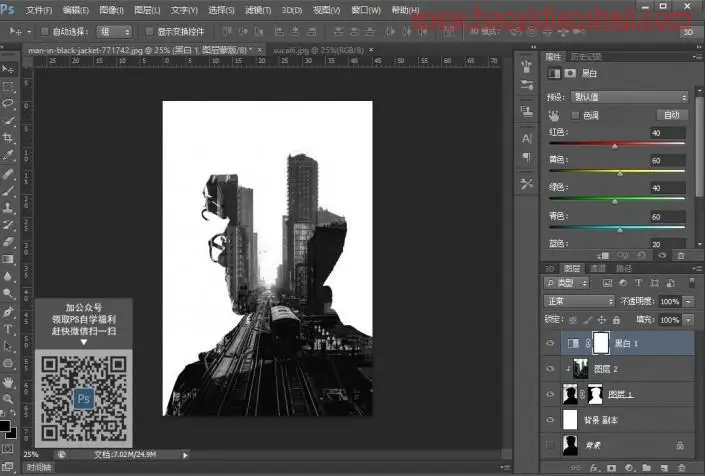Click the 3D workspace button in options bar

(x=688, y=32)
